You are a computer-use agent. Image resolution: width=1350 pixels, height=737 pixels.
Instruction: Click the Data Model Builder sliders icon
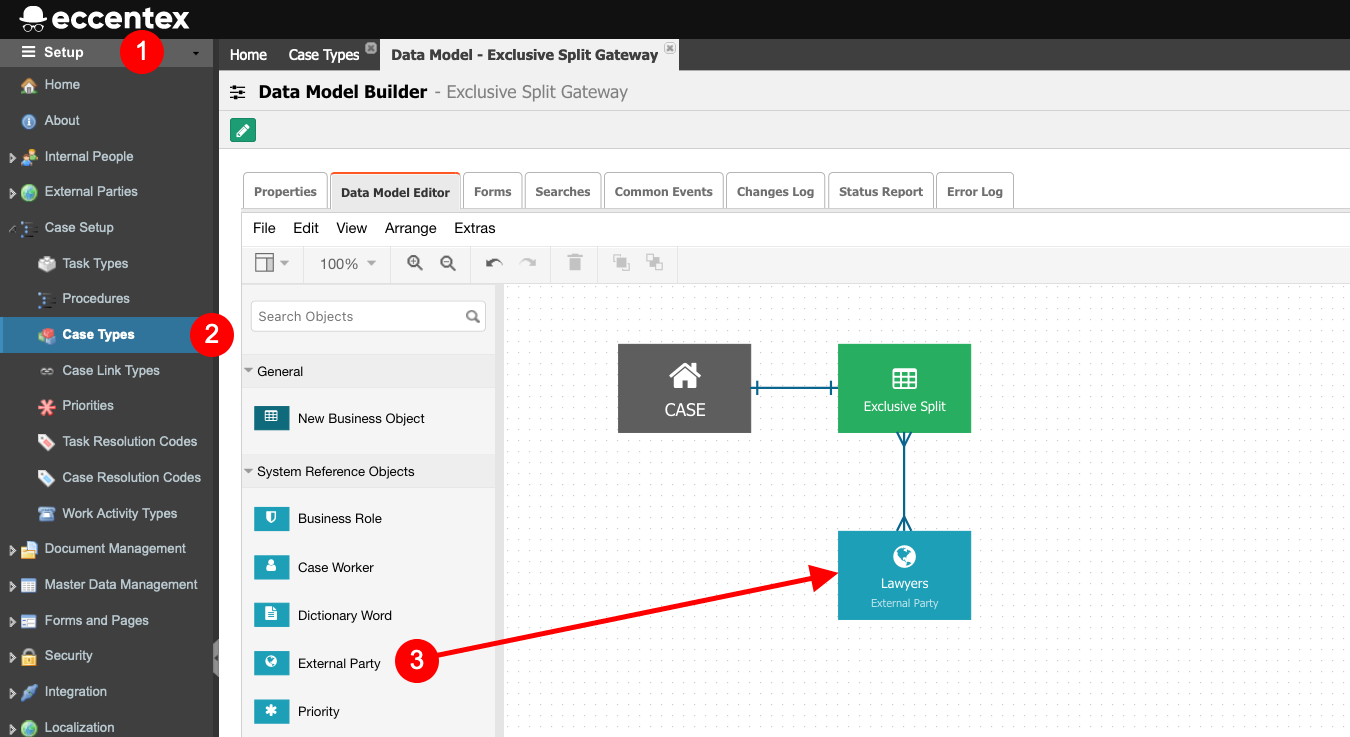point(237,92)
